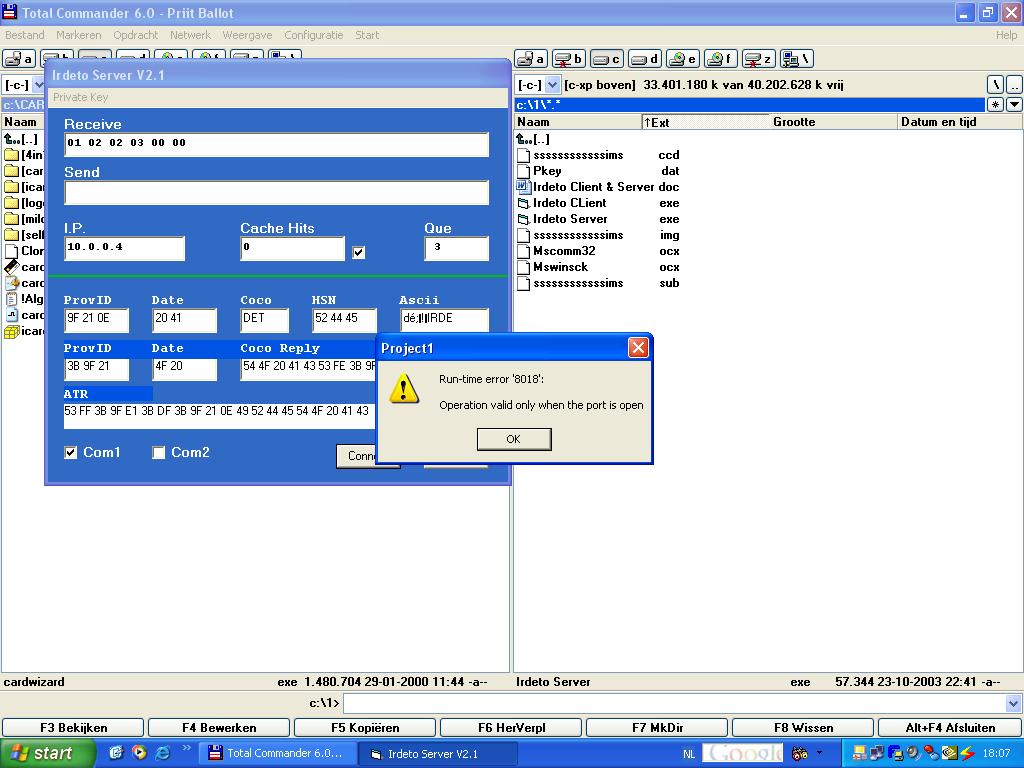Viewport: 1024px width, 768px height.
Task: Go to root directory with backslash button
Action: pos(995,84)
